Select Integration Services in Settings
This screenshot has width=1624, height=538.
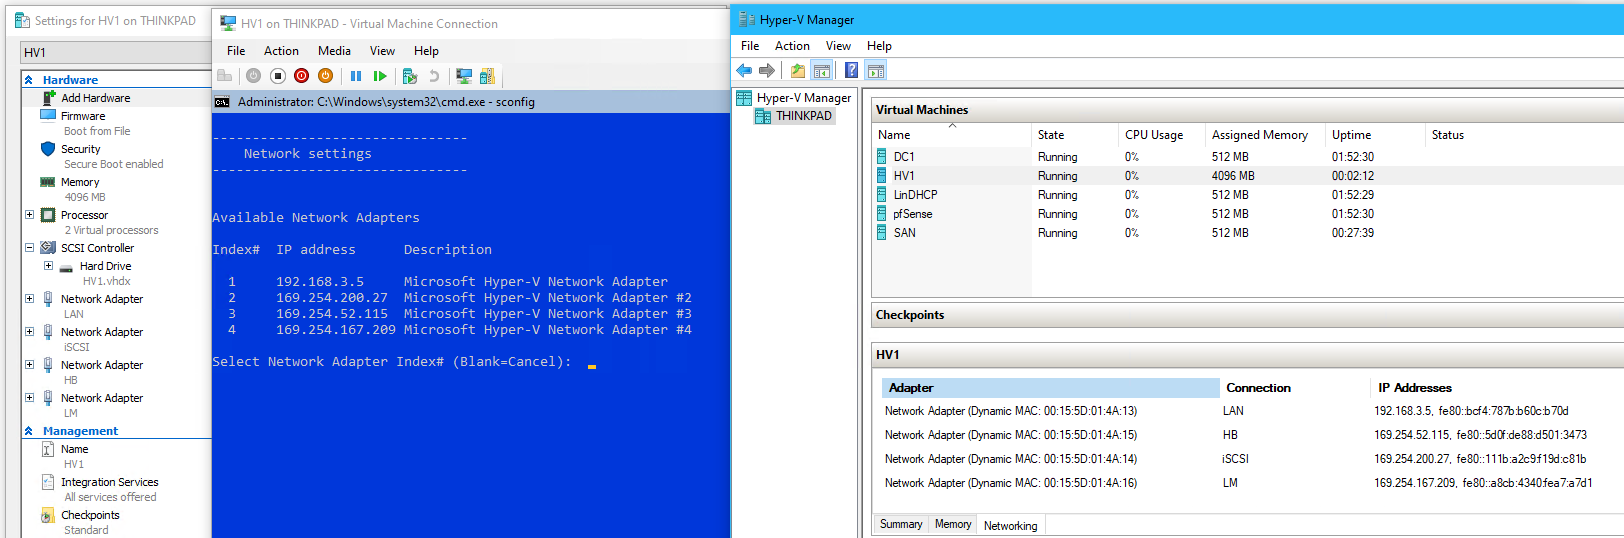point(109,482)
